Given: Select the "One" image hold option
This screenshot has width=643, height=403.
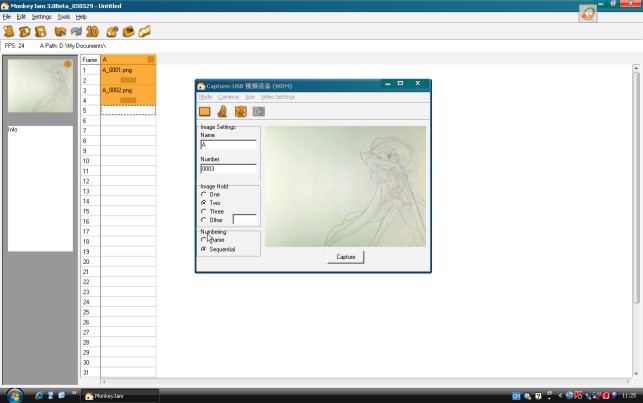Looking at the screenshot, I should pyautogui.click(x=211, y=194).
